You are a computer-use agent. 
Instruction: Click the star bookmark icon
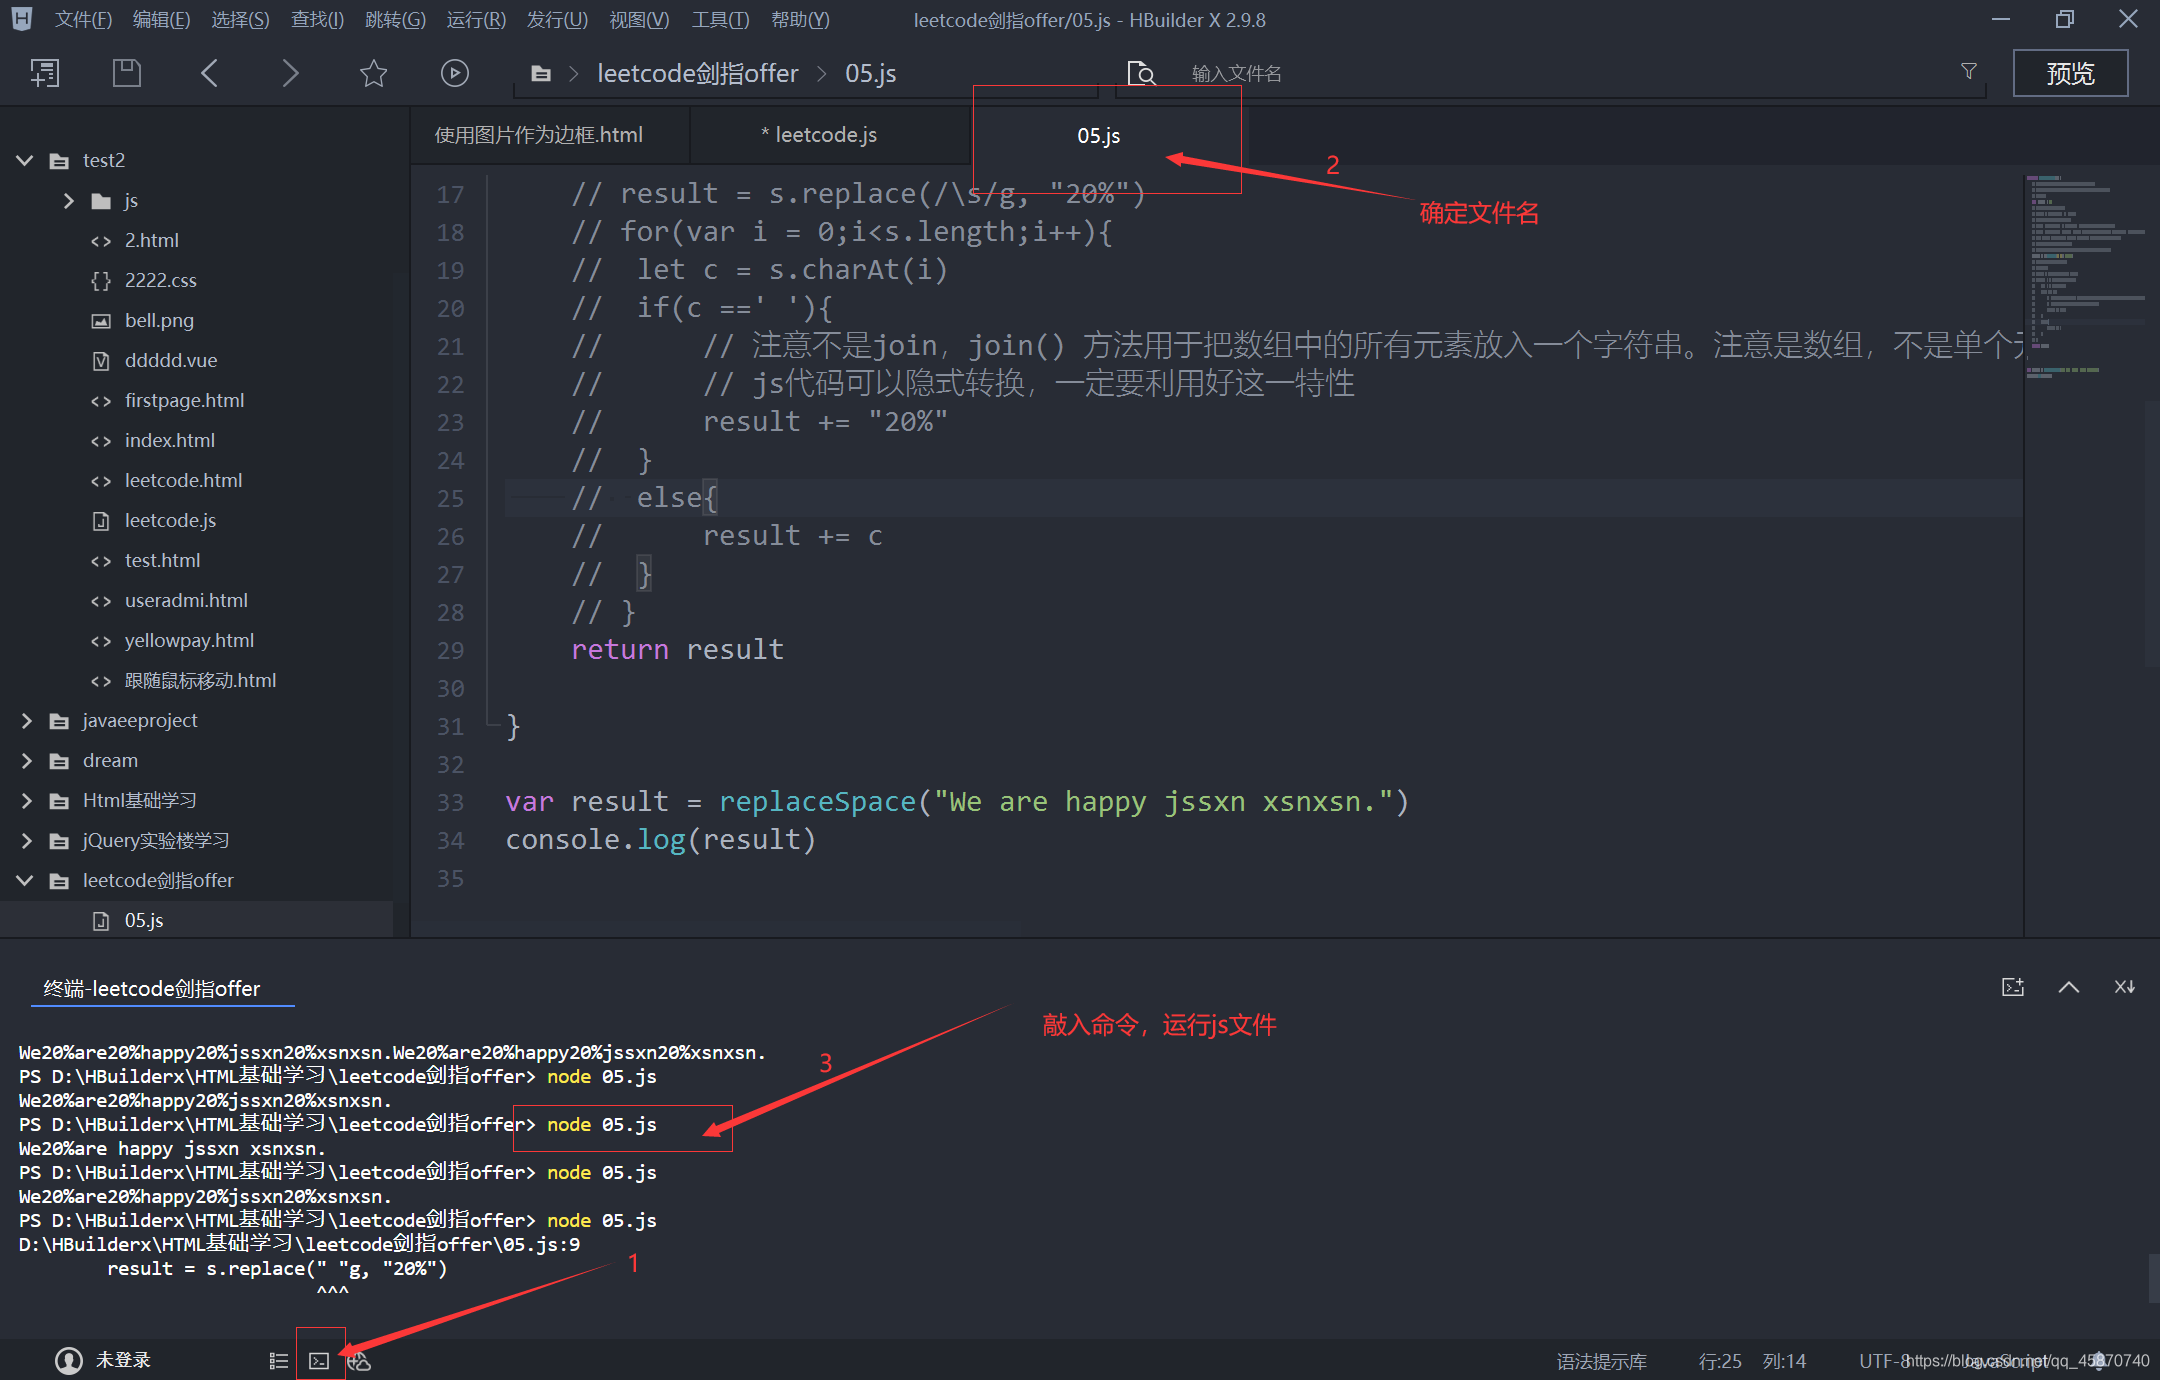pyautogui.click(x=373, y=73)
